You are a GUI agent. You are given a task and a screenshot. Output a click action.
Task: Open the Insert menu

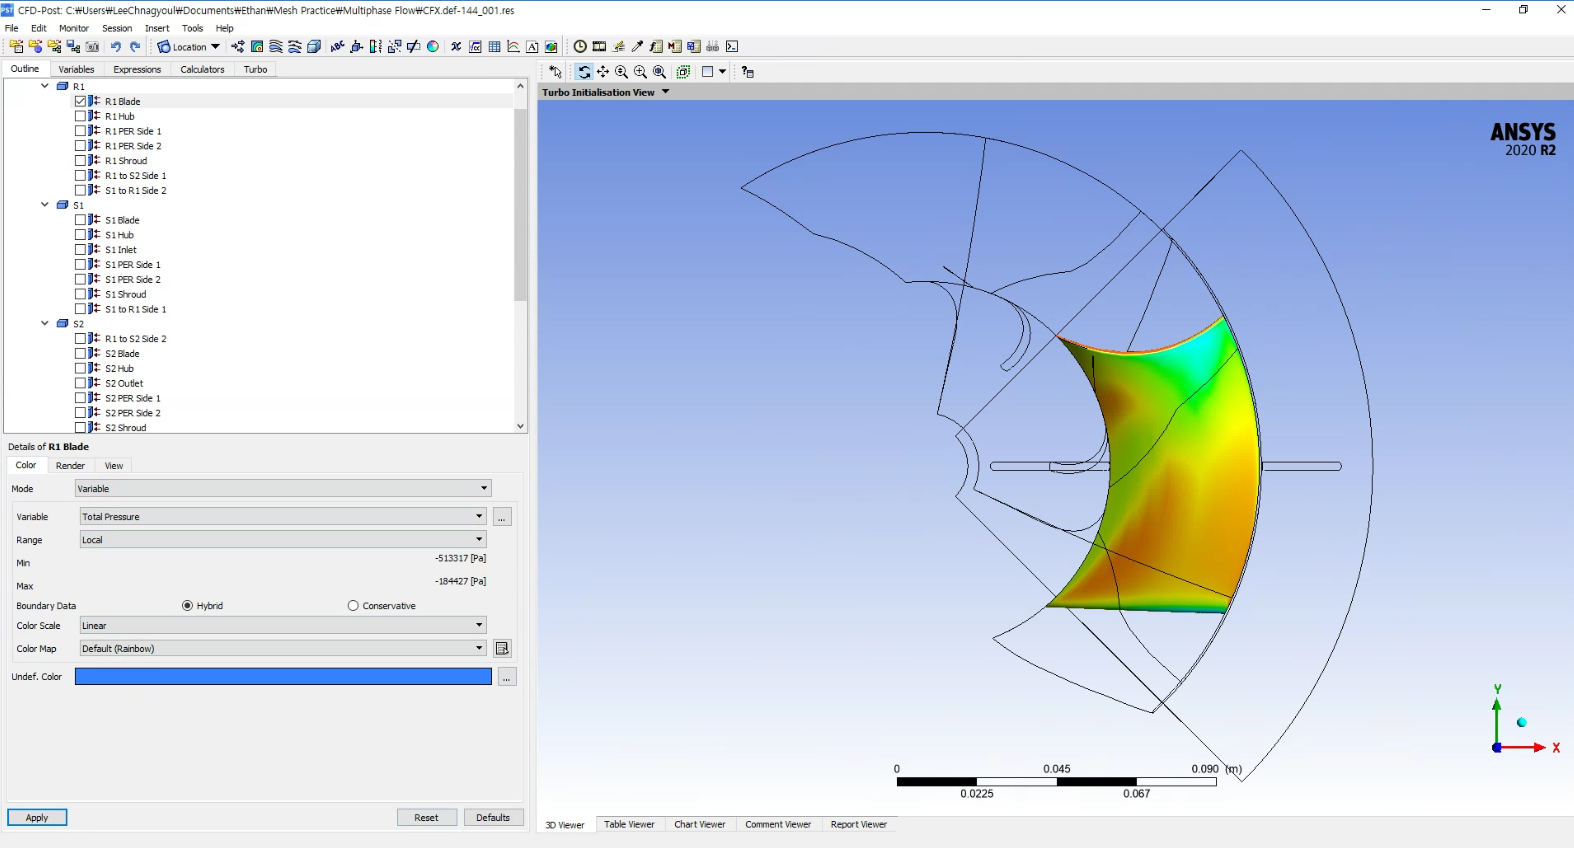[x=157, y=28]
